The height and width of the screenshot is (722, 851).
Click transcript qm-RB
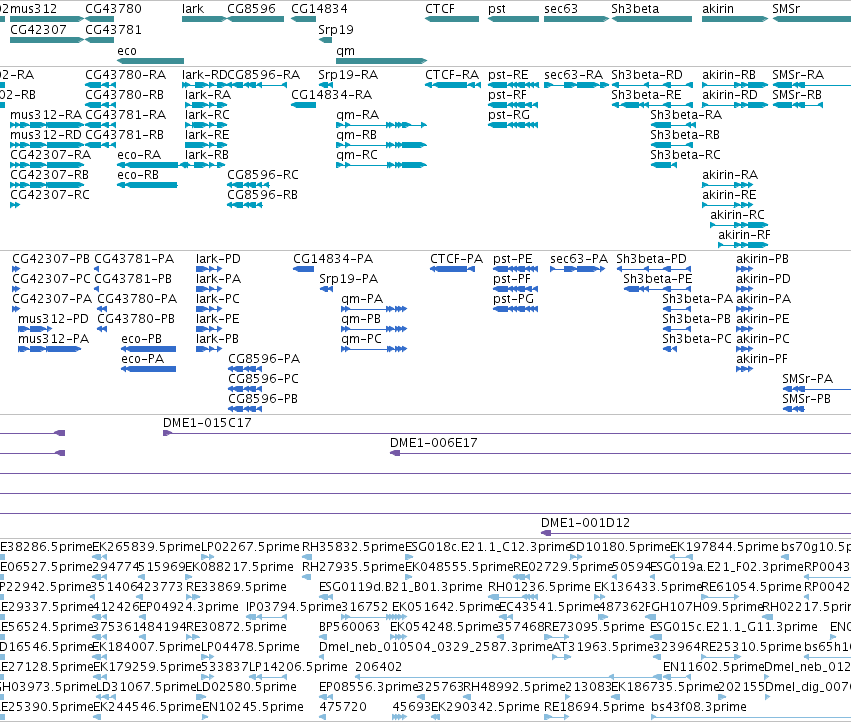point(356,135)
